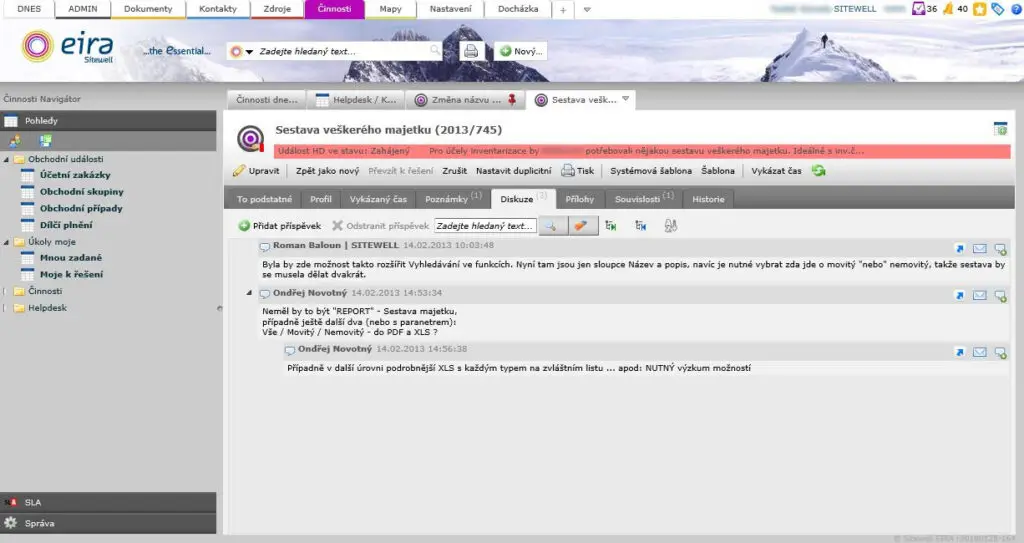This screenshot has height=543, width=1024.
Task: Open the search type dropdown in top search box
Action: [249, 51]
